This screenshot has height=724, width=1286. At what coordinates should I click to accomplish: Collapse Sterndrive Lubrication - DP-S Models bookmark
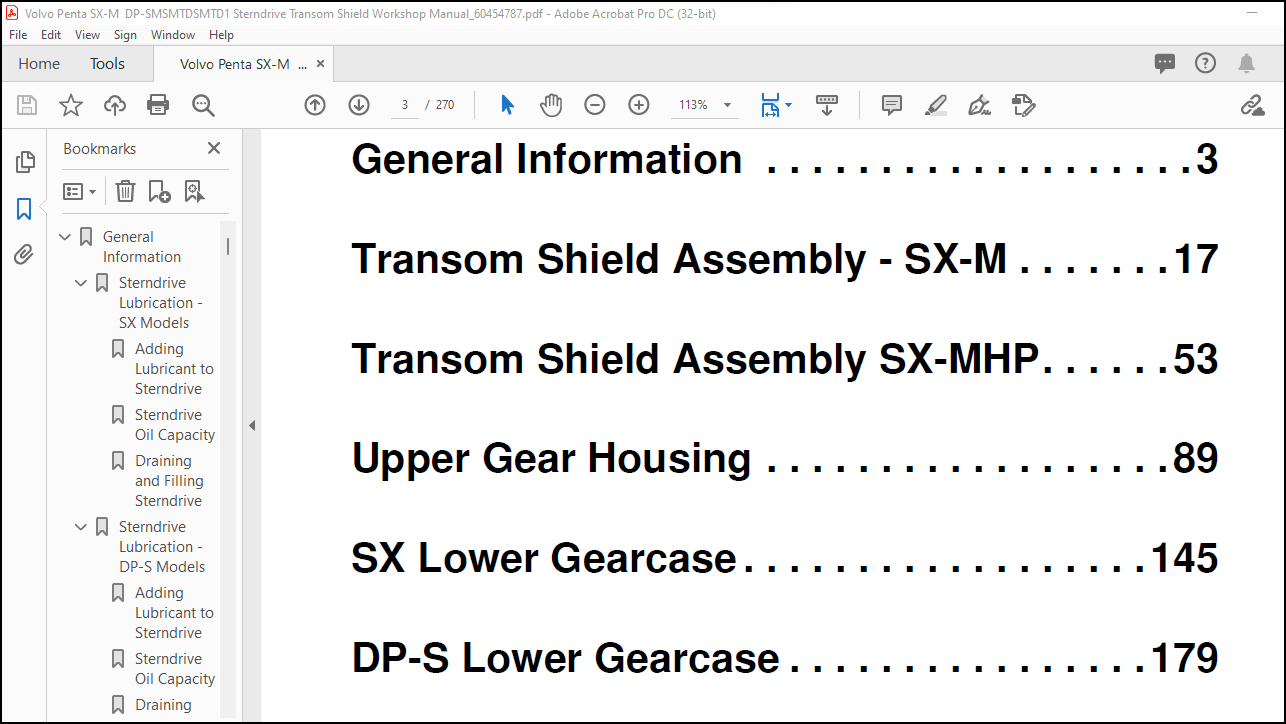pos(81,527)
